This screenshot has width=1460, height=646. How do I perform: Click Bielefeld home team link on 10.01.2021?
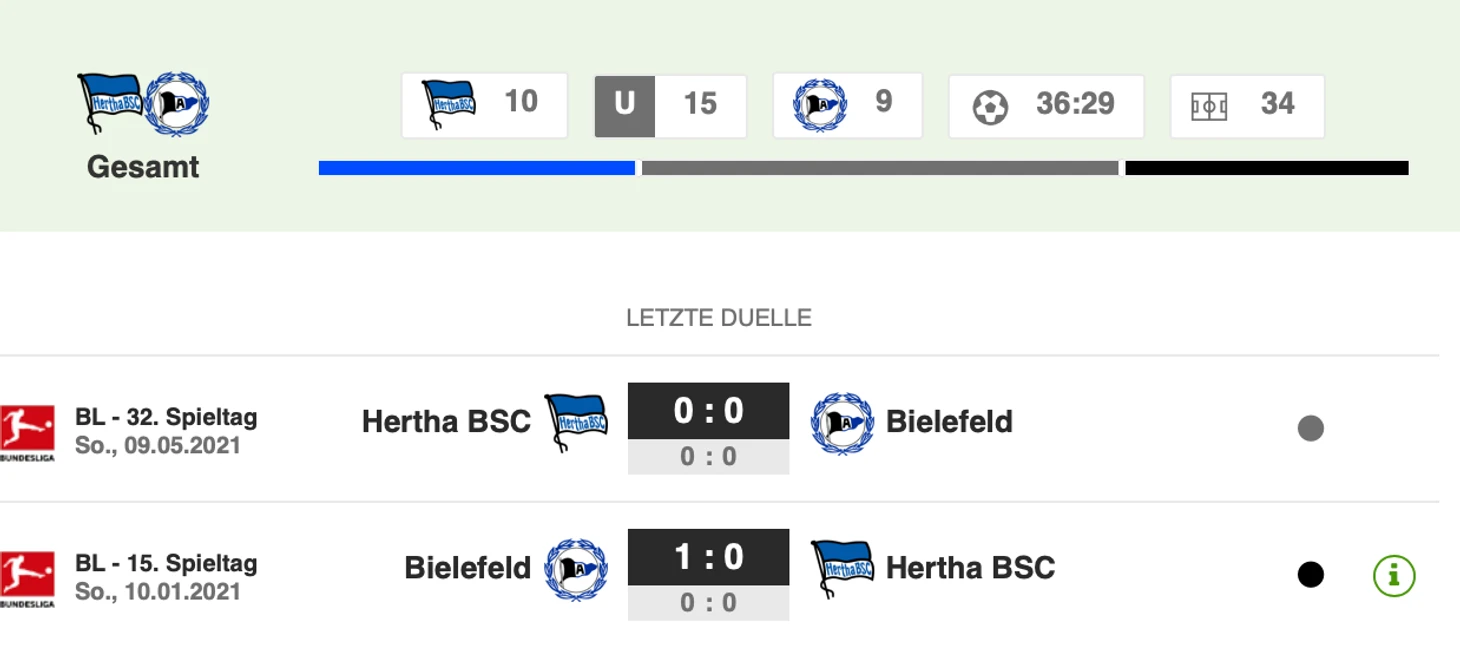point(467,568)
